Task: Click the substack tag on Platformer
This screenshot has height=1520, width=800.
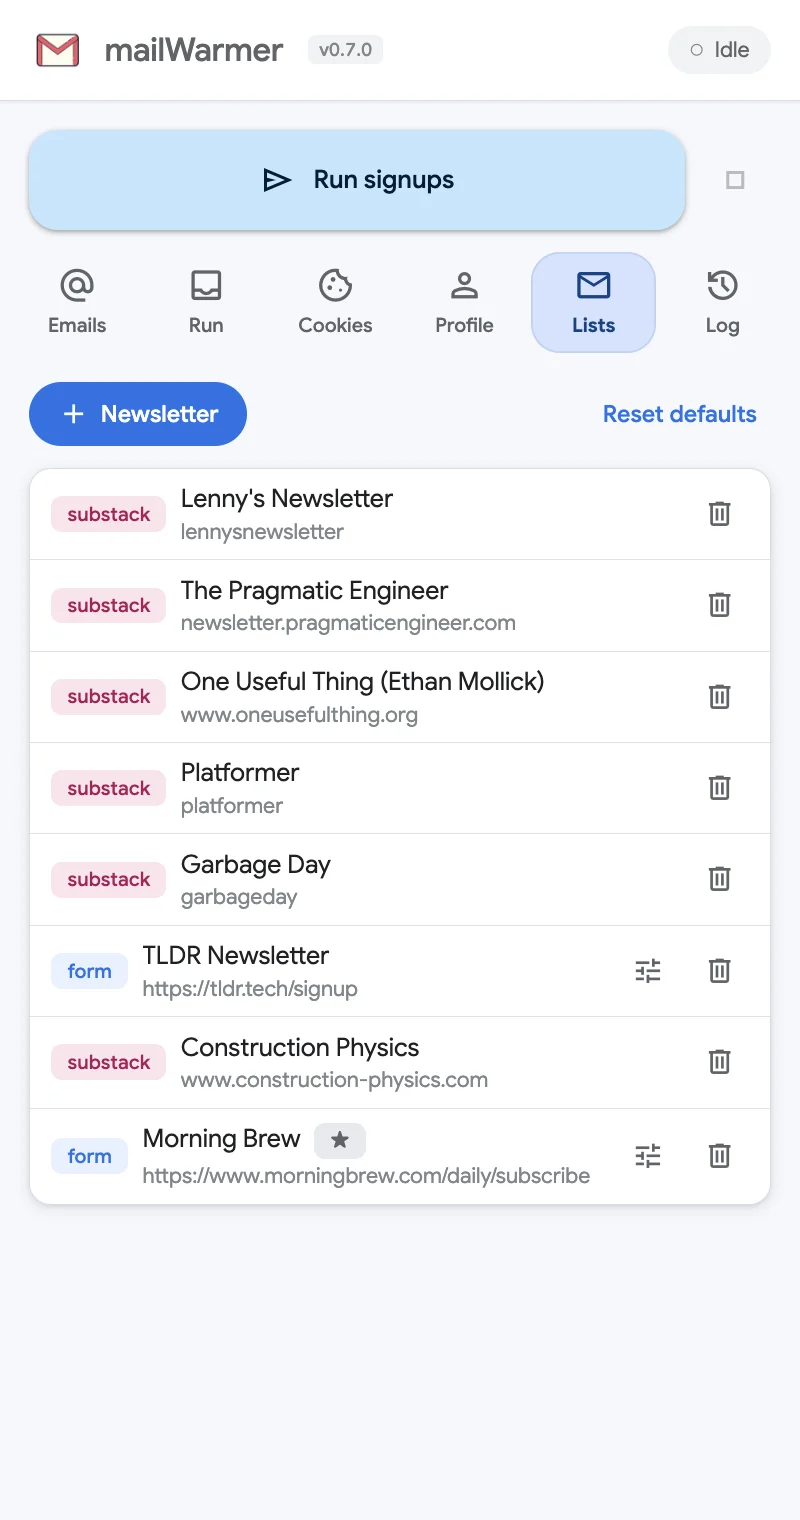Action: 109,788
